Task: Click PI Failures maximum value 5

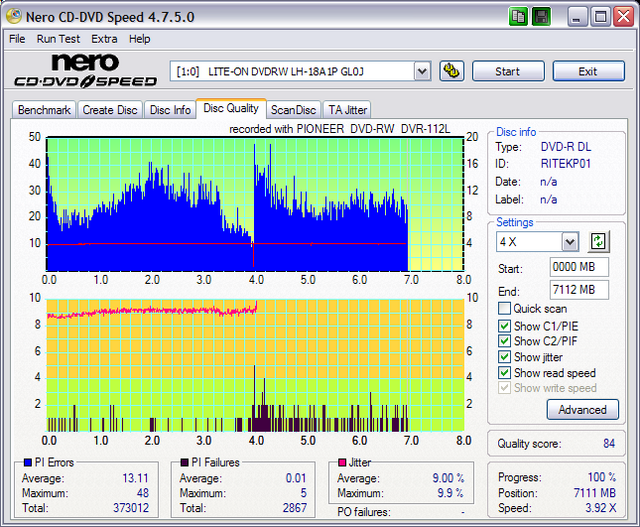Action: 303,493
